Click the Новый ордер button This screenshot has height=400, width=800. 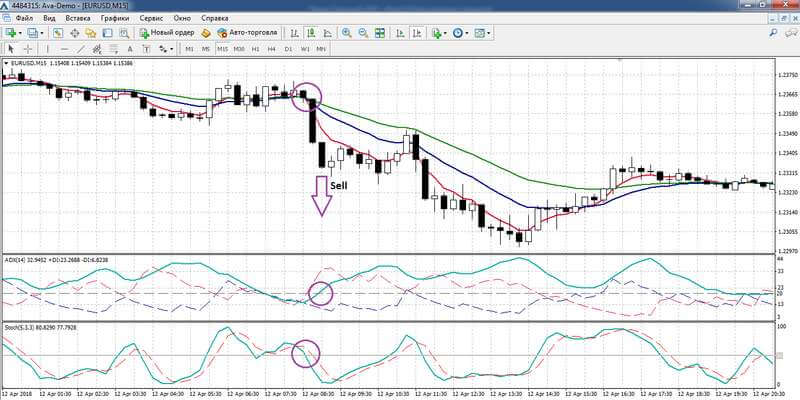coord(167,33)
